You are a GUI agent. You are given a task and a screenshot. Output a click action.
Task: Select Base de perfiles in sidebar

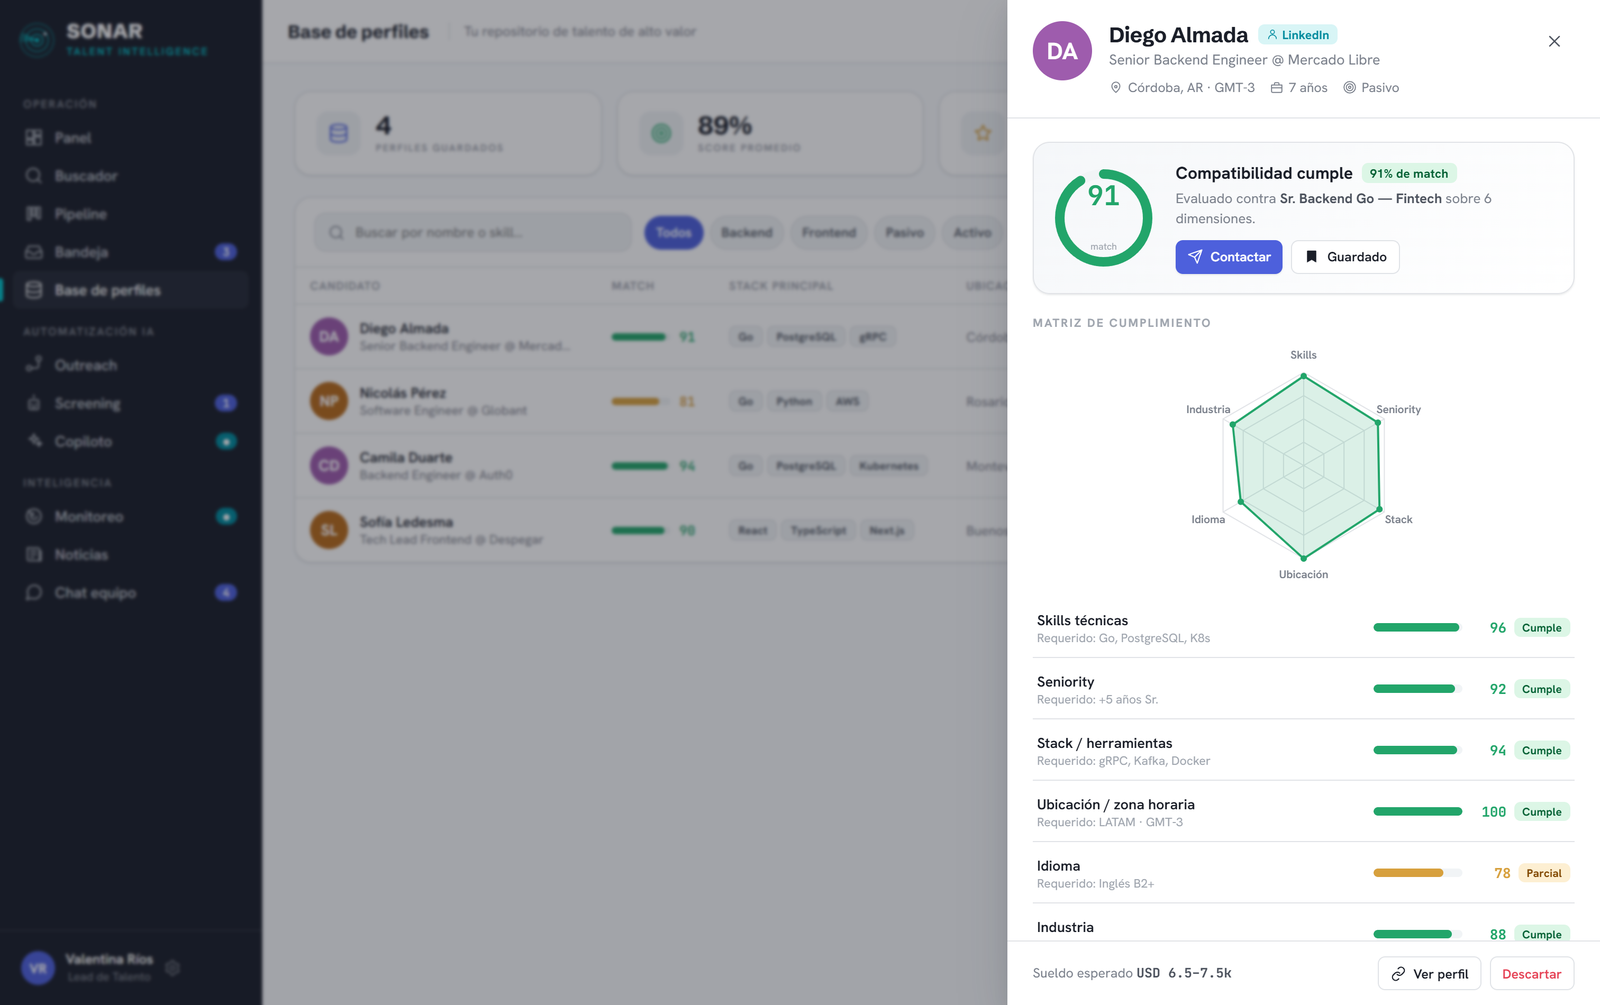(132, 290)
